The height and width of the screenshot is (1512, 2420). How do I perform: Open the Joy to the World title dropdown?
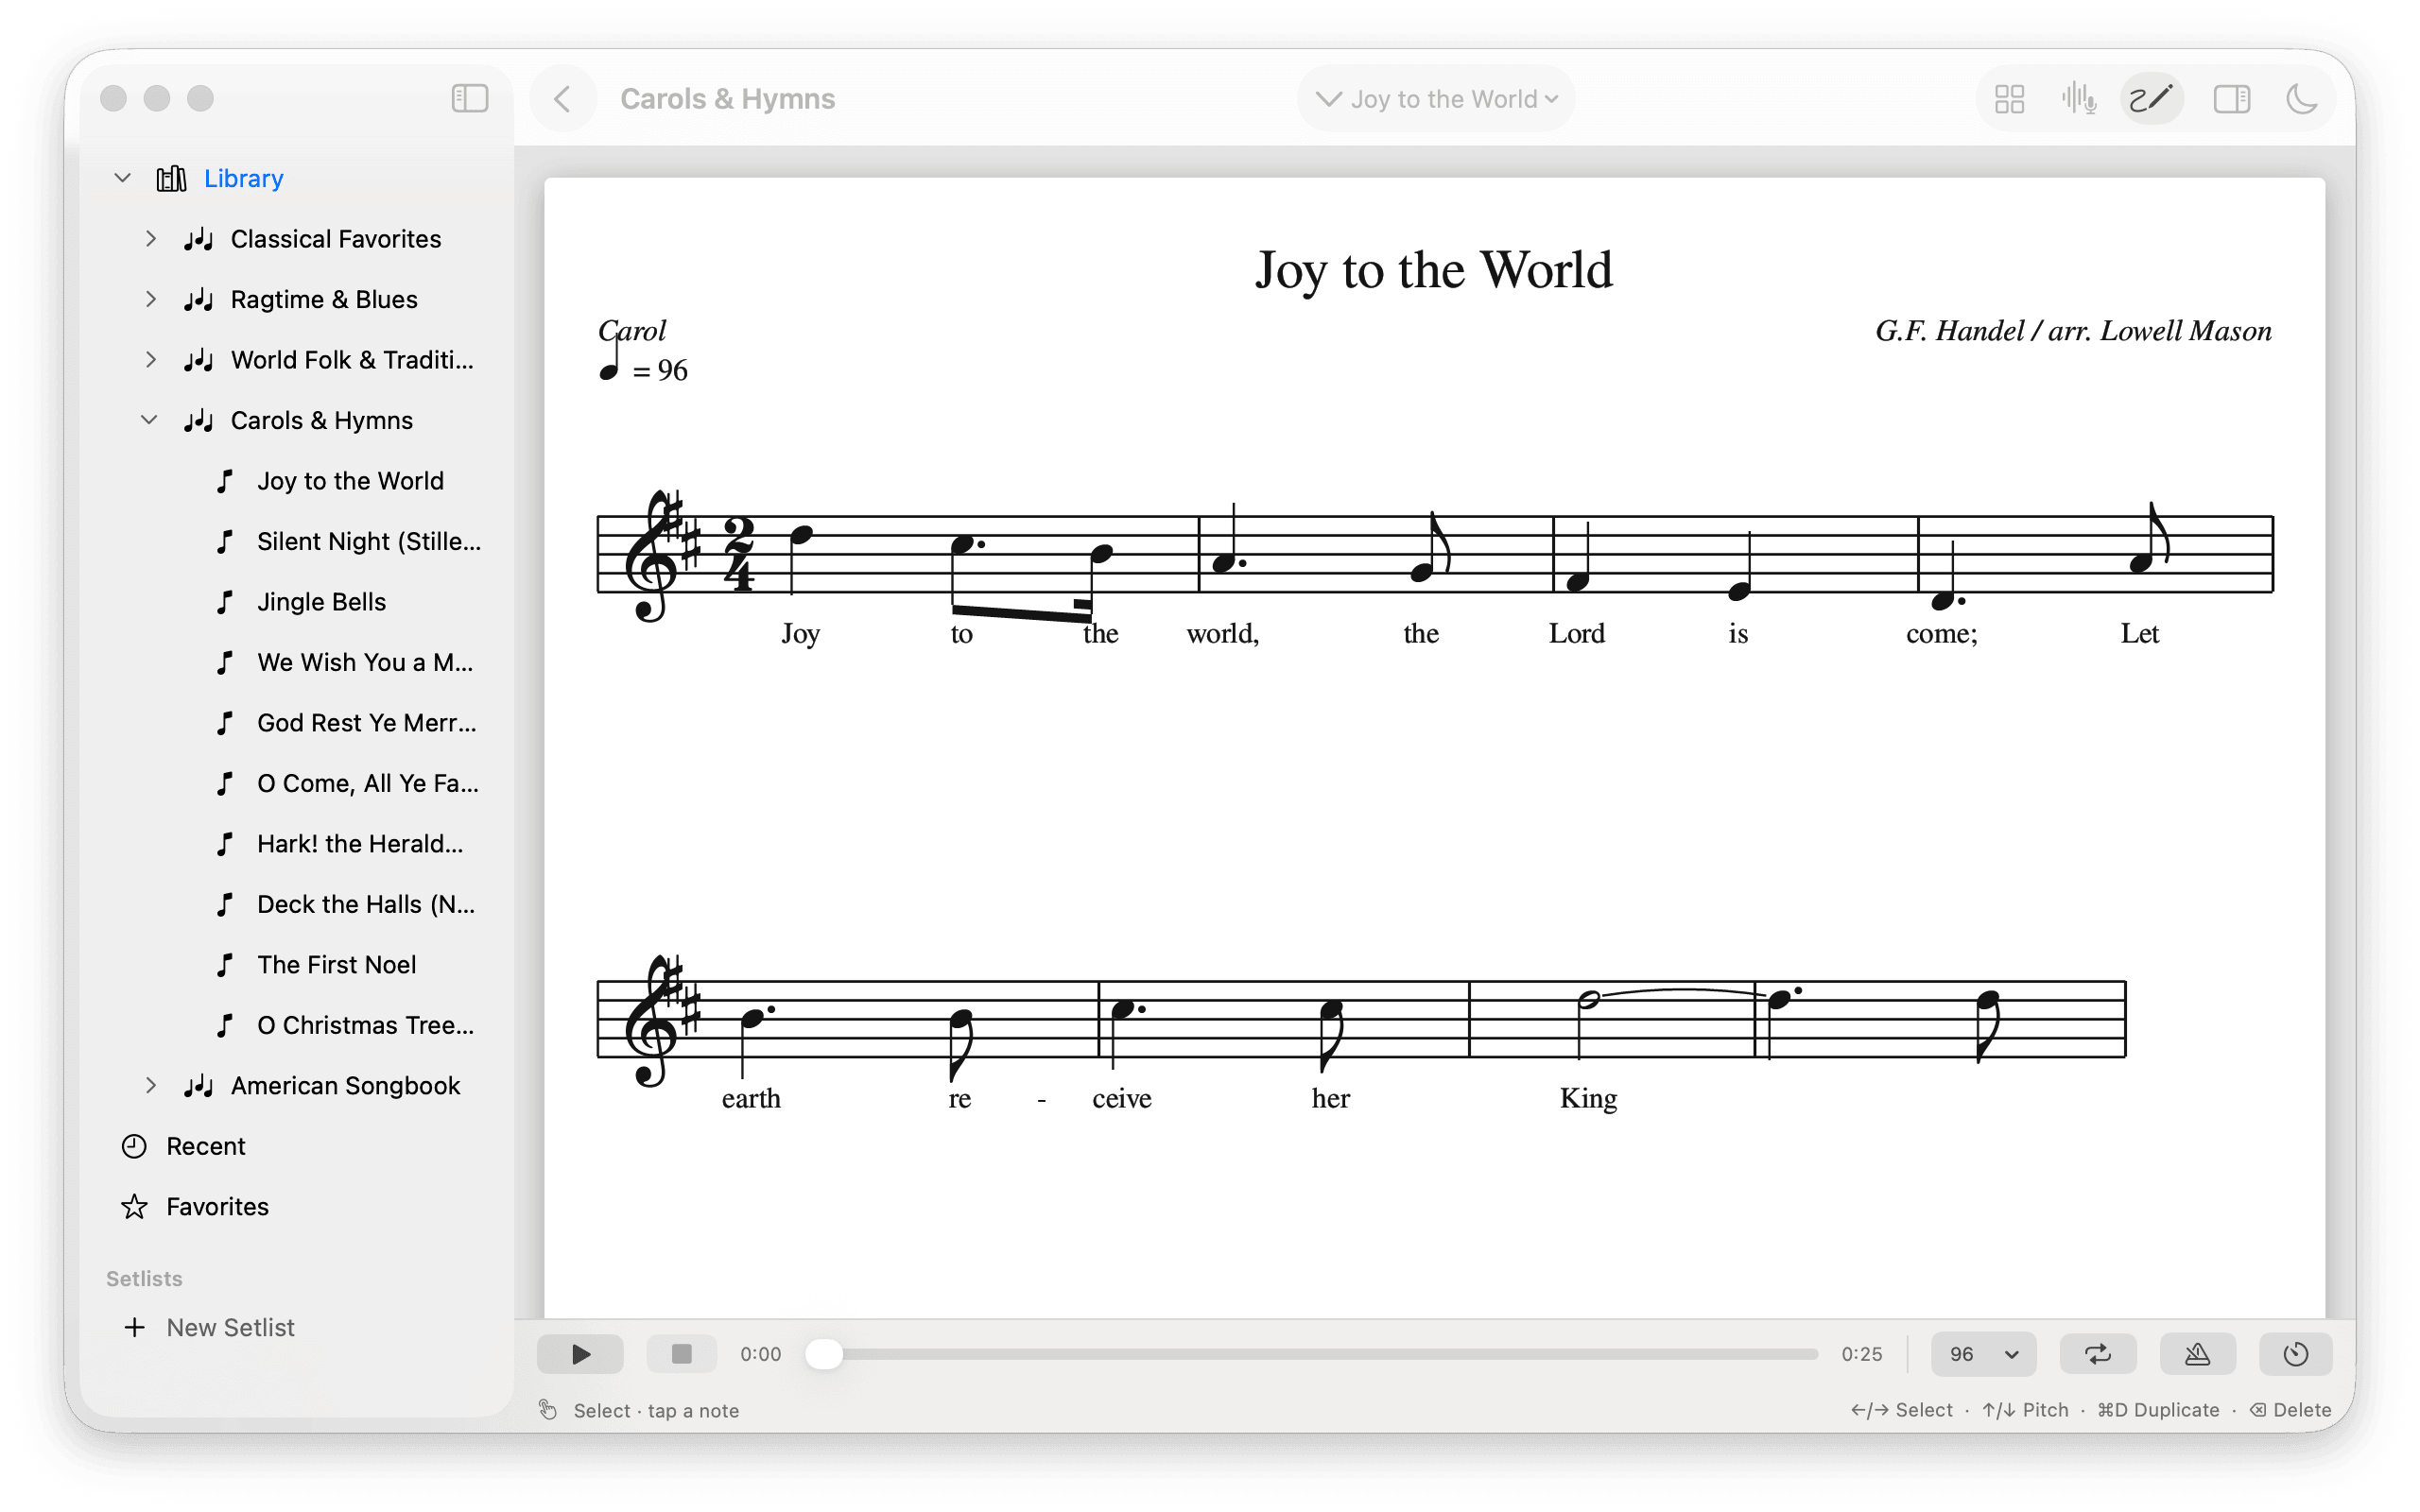click(x=1436, y=99)
